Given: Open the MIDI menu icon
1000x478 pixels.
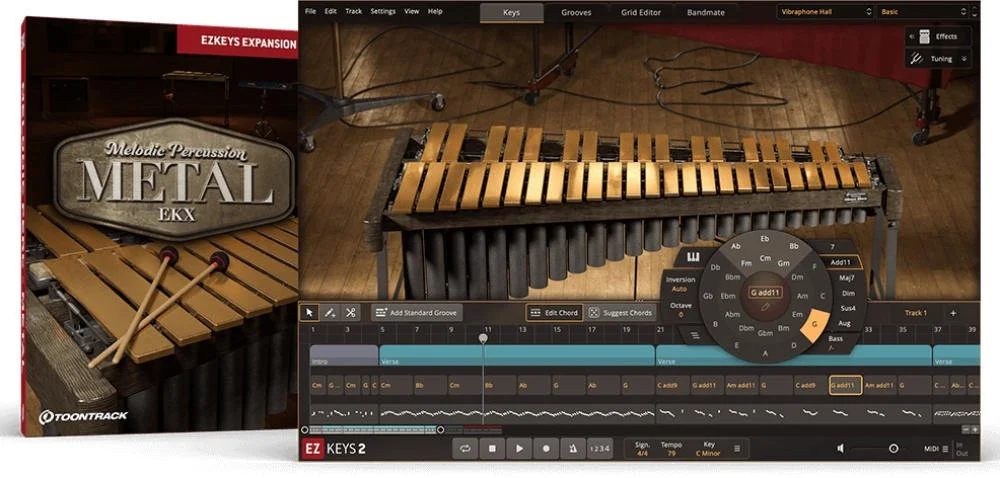Looking at the screenshot, I should pos(945,449).
